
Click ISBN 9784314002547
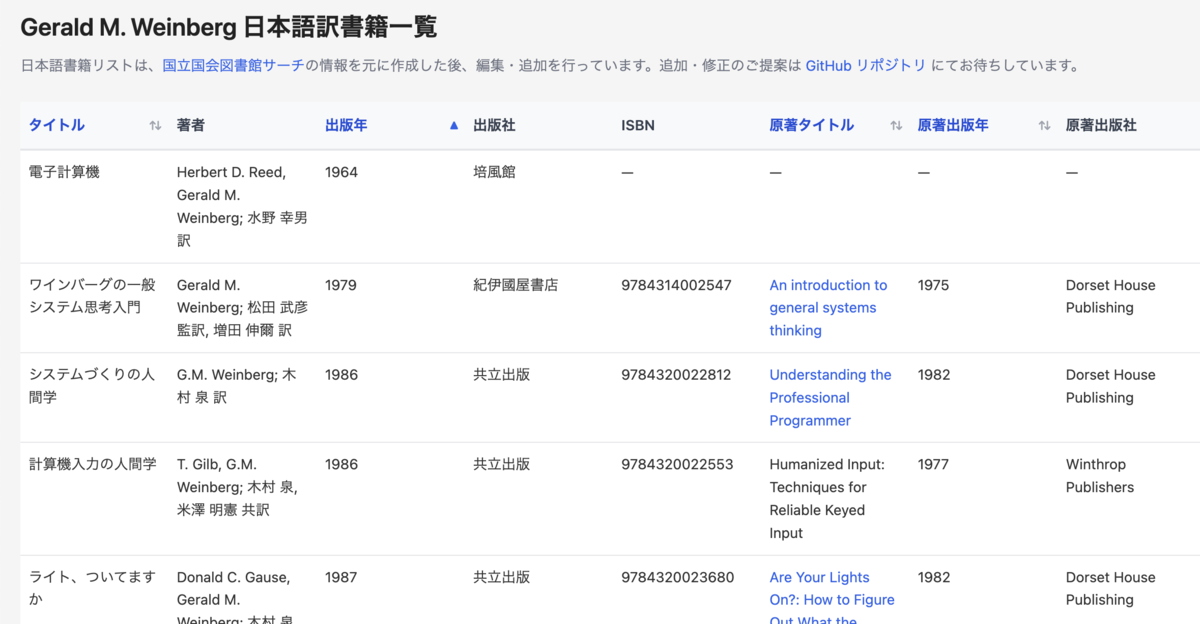tap(676, 285)
